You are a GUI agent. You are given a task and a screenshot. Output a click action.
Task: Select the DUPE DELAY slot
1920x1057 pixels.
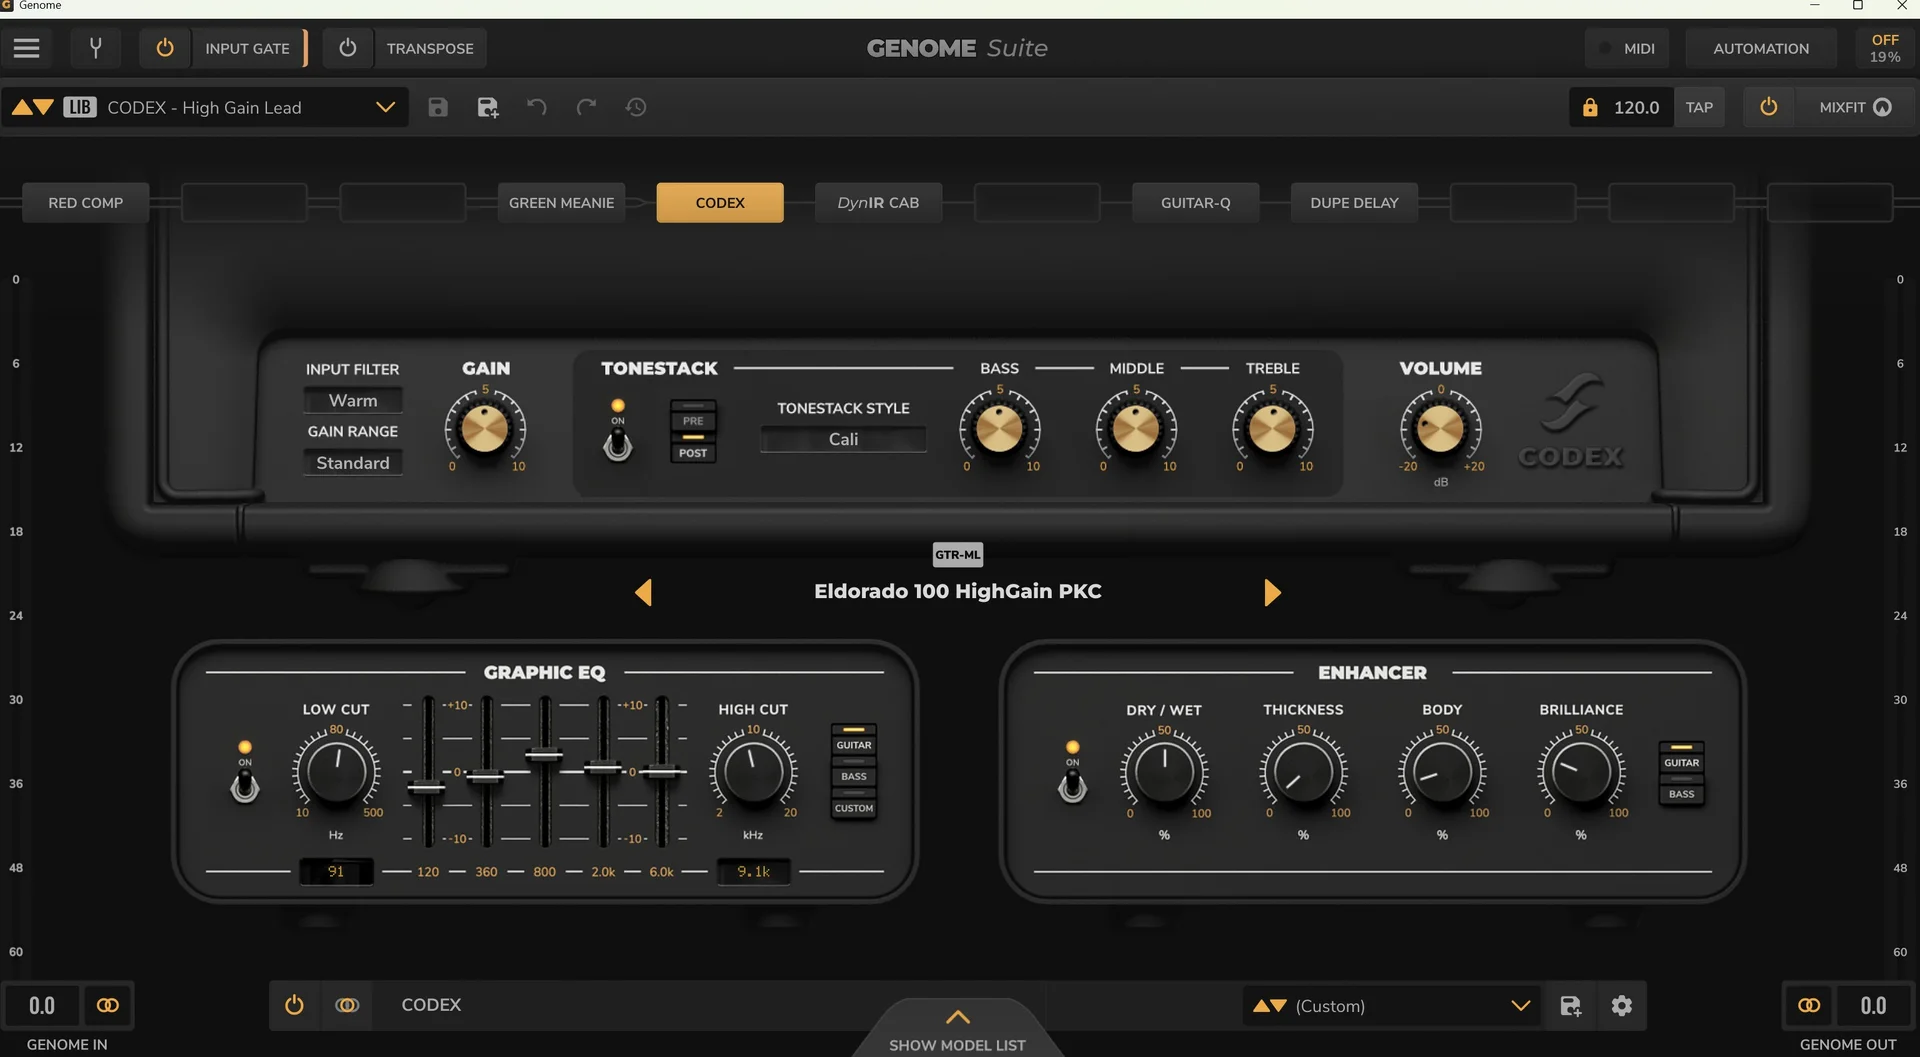pyautogui.click(x=1354, y=202)
